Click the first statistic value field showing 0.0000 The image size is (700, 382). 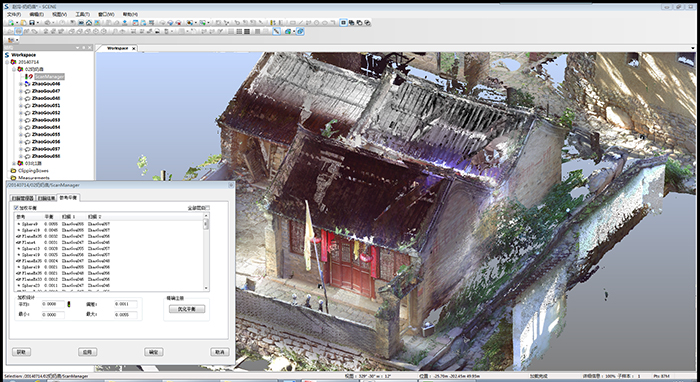tap(53, 304)
